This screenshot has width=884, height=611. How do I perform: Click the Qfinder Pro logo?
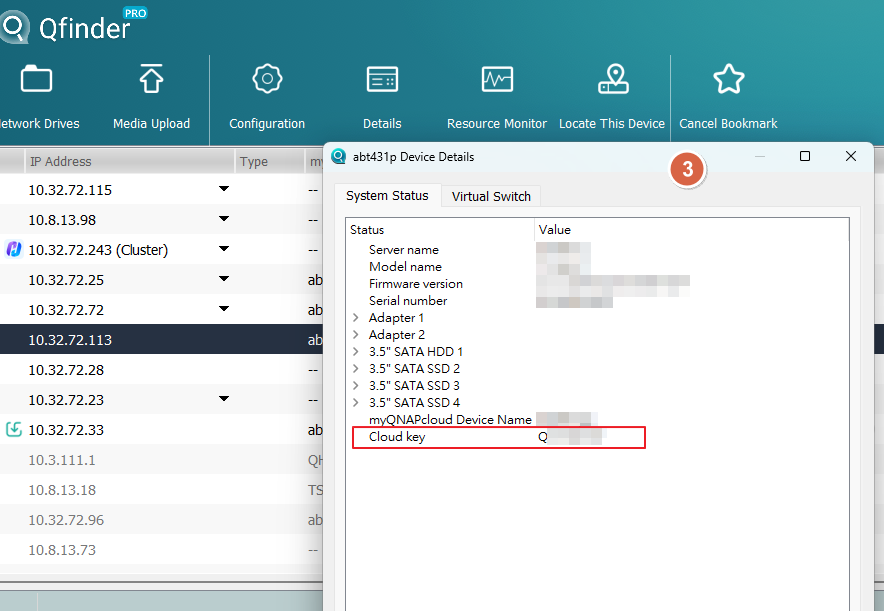tap(70, 26)
